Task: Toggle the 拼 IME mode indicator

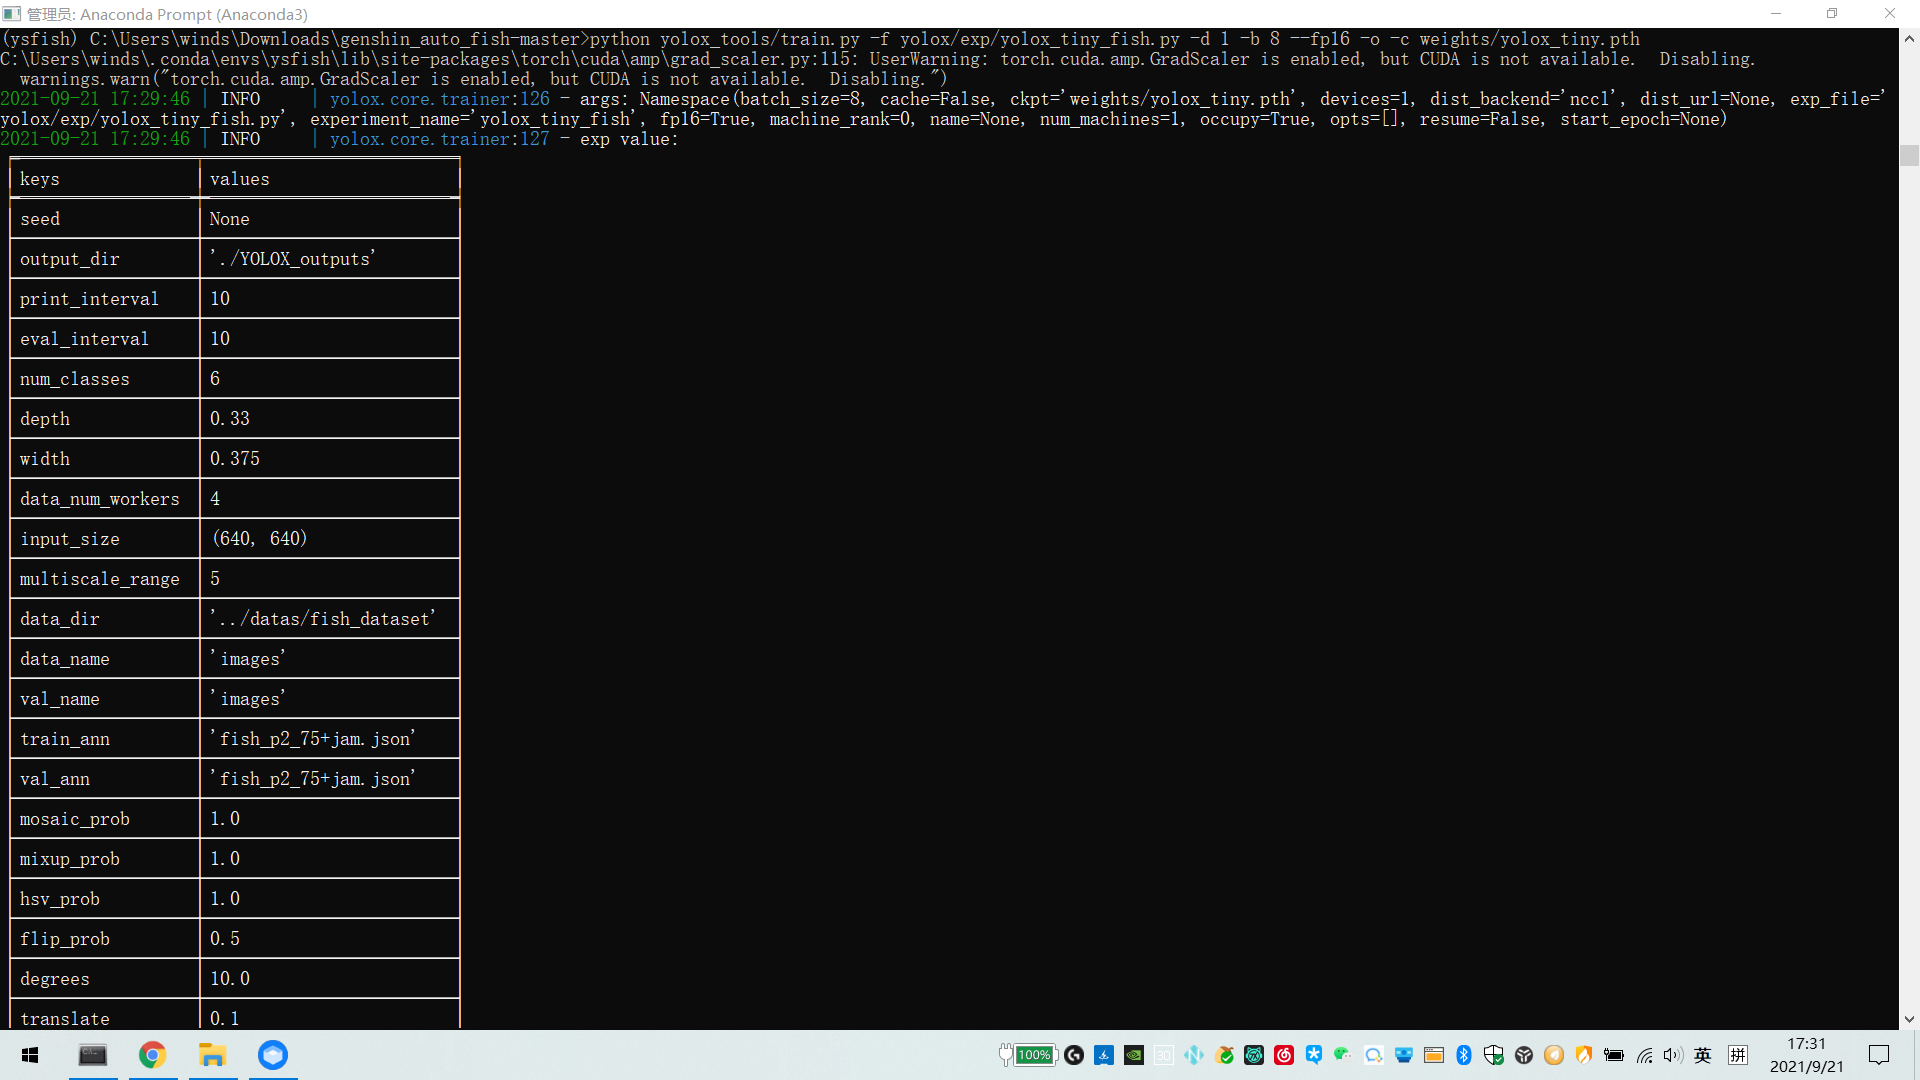Action: coord(1738,1055)
